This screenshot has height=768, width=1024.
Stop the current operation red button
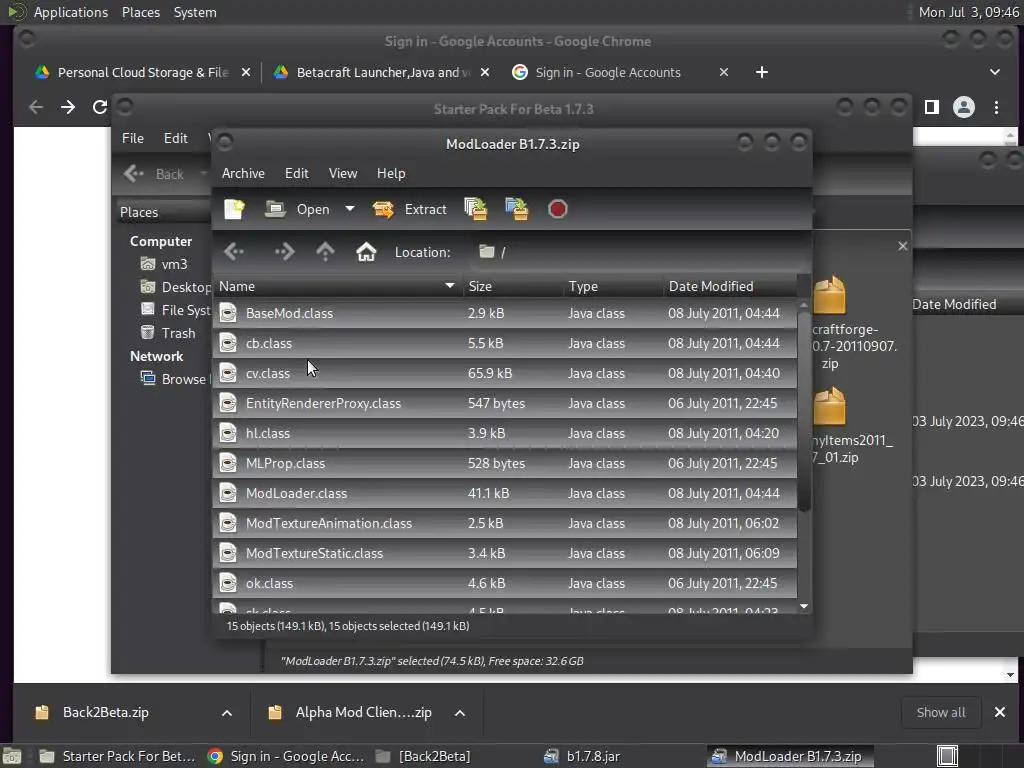pos(557,209)
